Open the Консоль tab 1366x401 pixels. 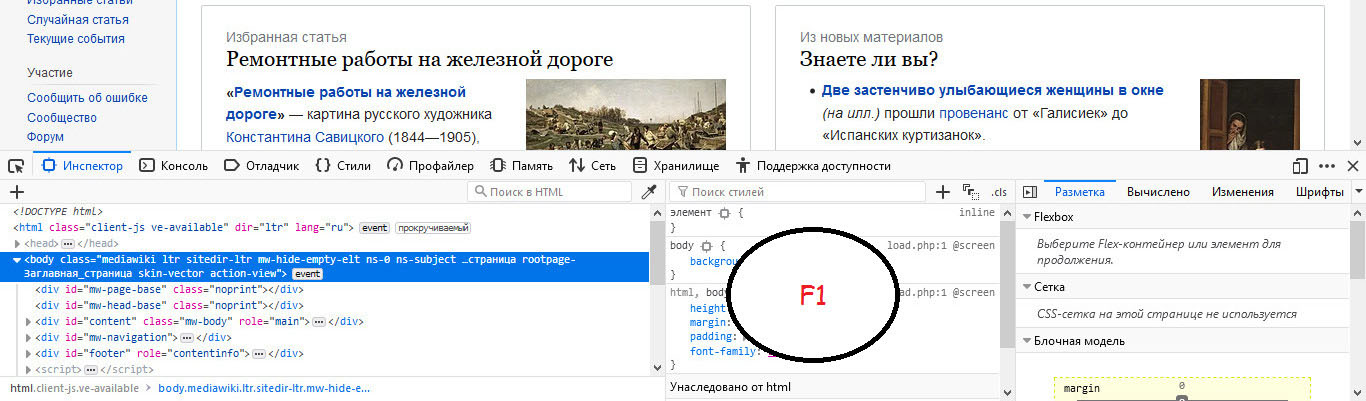174,166
